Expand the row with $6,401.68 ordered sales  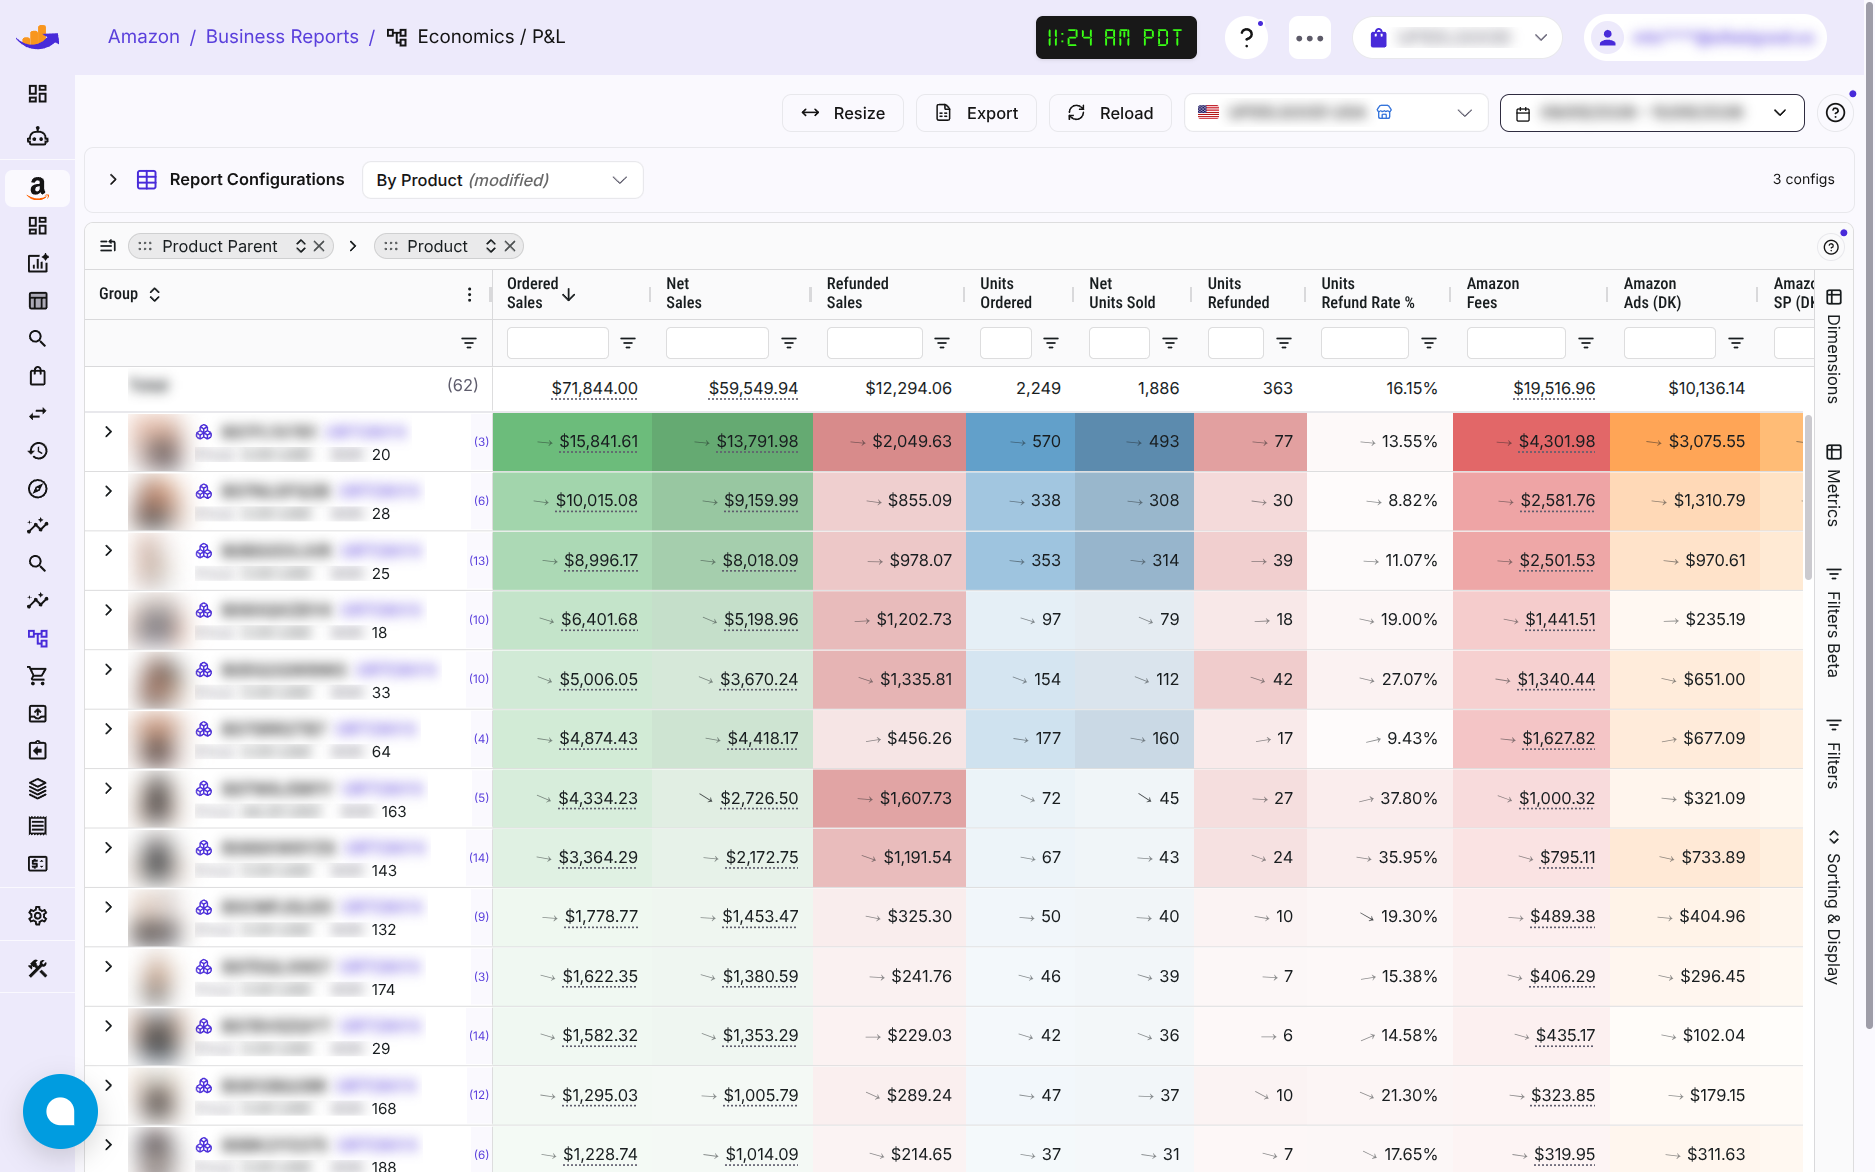[x=109, y=610]
